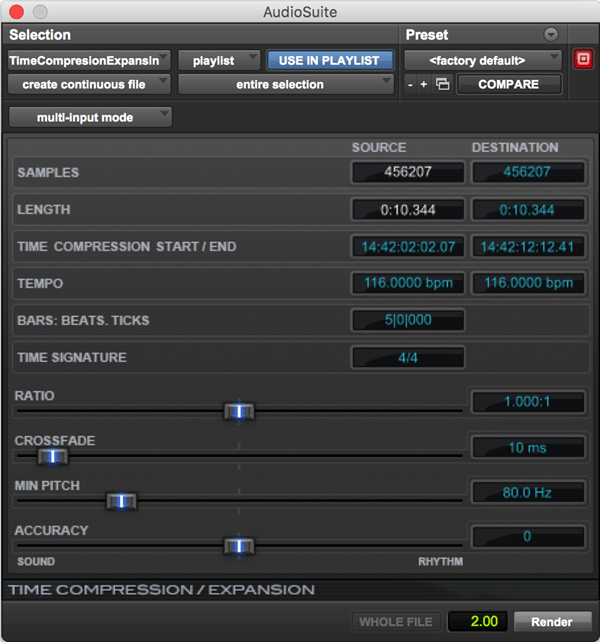600x642 pixels.
Task: Click the source SAMPLES value 456207
Action: pos(408,172)
